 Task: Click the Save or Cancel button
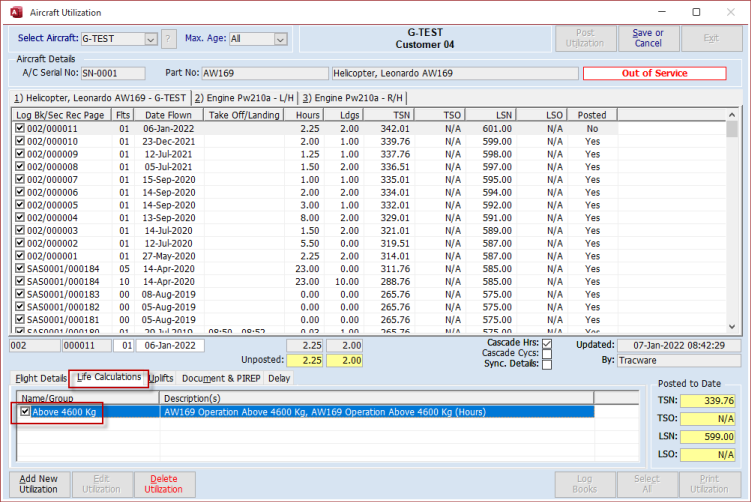click(648, 38)
